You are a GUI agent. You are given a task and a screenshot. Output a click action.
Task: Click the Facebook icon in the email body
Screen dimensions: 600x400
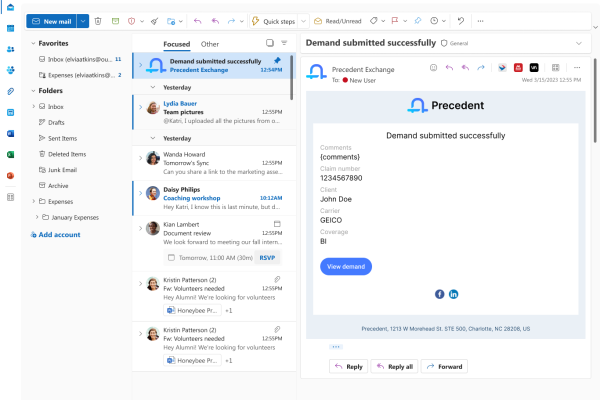click(x=439, y=294)
